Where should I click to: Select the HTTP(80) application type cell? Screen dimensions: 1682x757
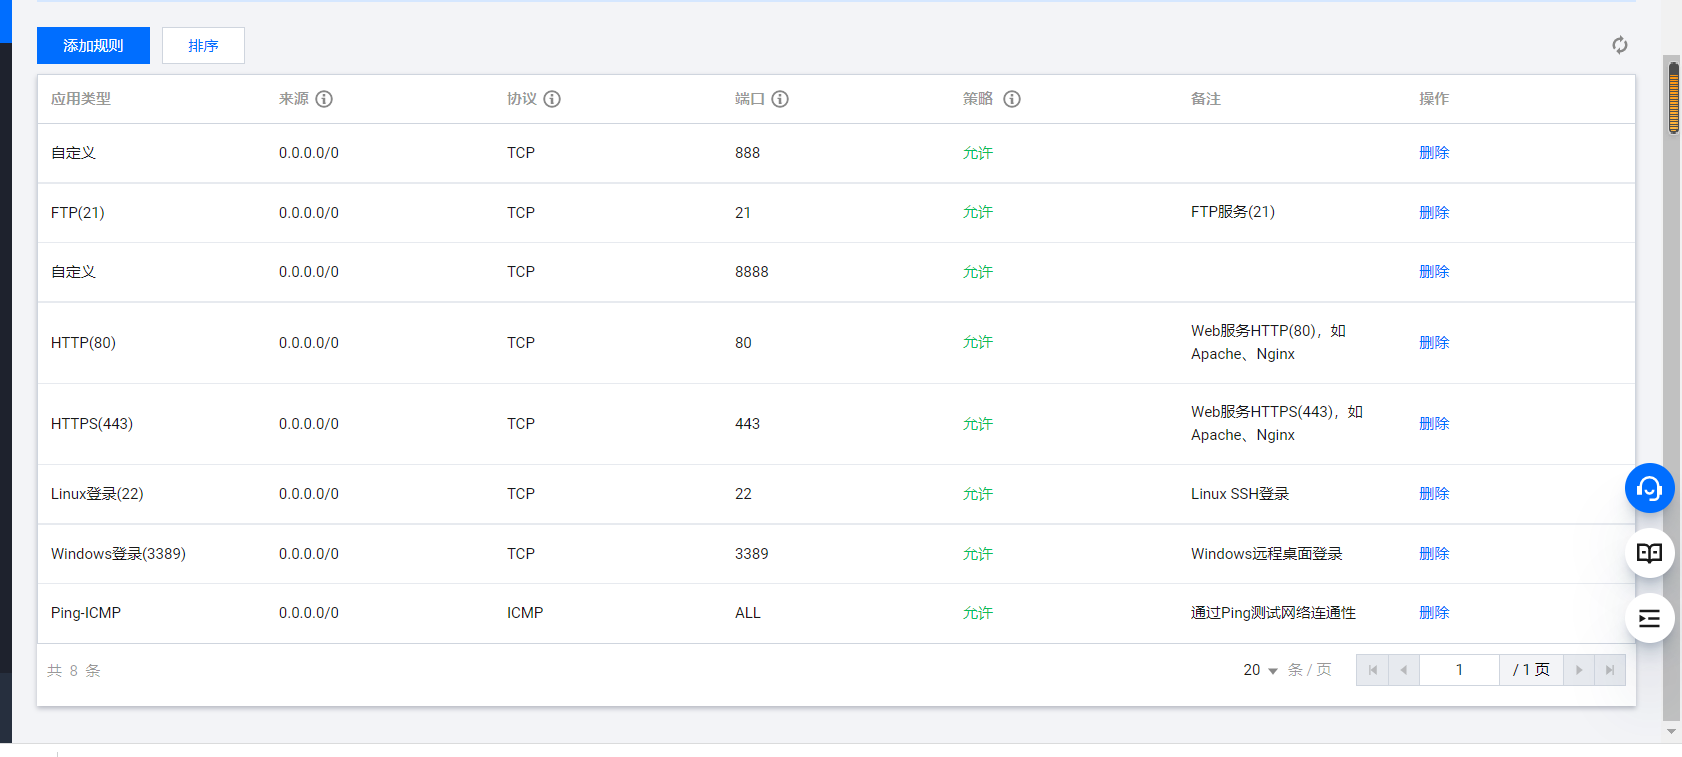[84, 343]
